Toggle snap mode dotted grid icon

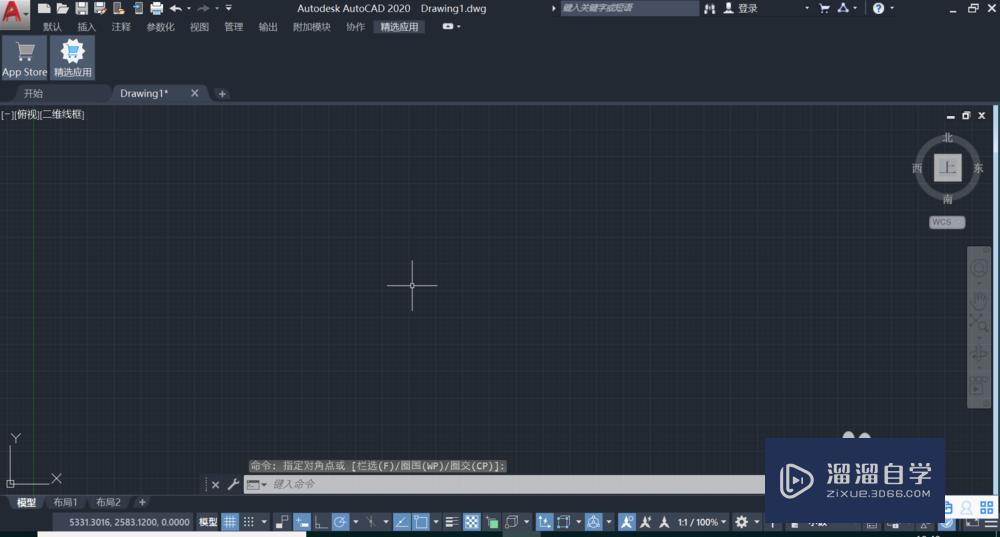pyautogui.click(x=249, y=522)
